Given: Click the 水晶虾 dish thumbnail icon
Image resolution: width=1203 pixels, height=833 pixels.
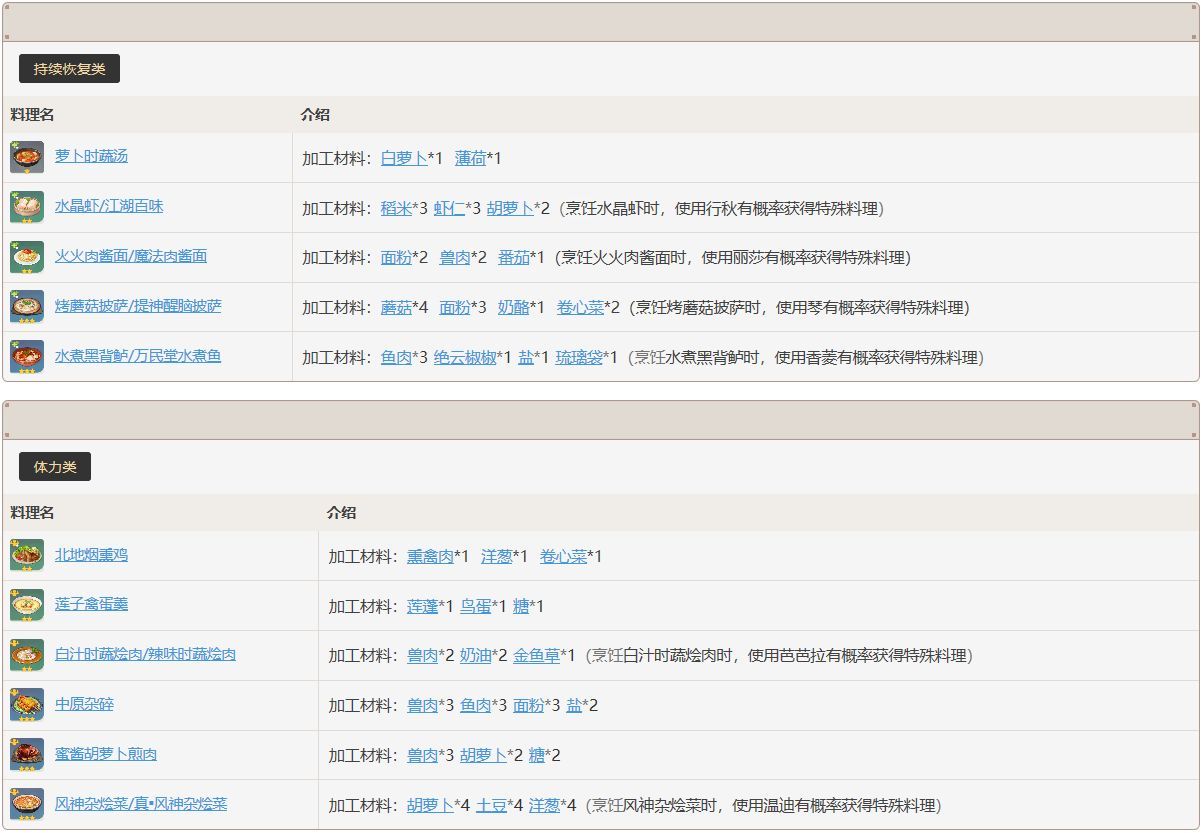Looking at the screenshot, I should [x=27, y=207].
